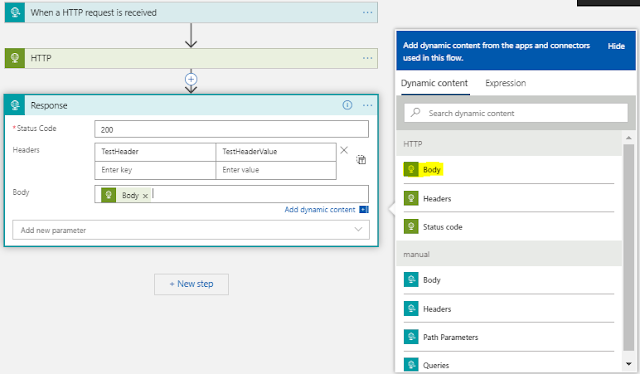
Task: Edit the TestHeaderValue field
Action: pyautogui.click(x=276, y=152)
